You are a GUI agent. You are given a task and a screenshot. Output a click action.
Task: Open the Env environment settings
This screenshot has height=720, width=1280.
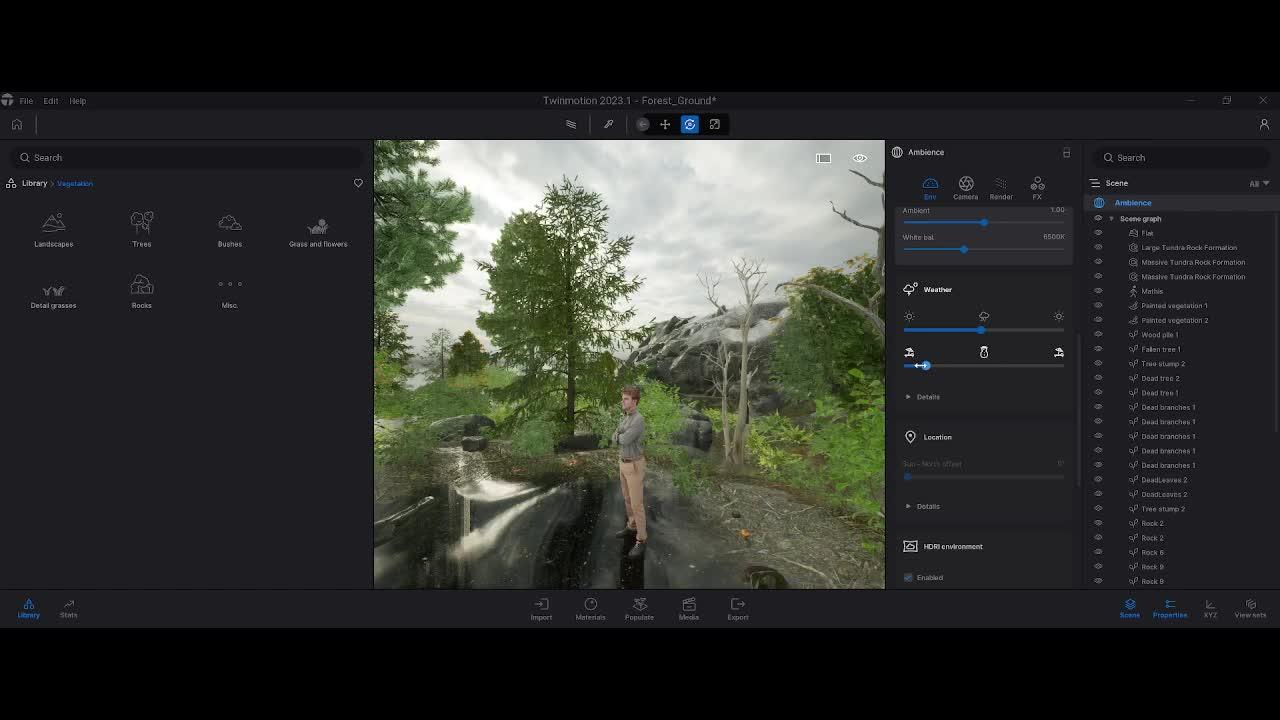(x=929, y=186)
